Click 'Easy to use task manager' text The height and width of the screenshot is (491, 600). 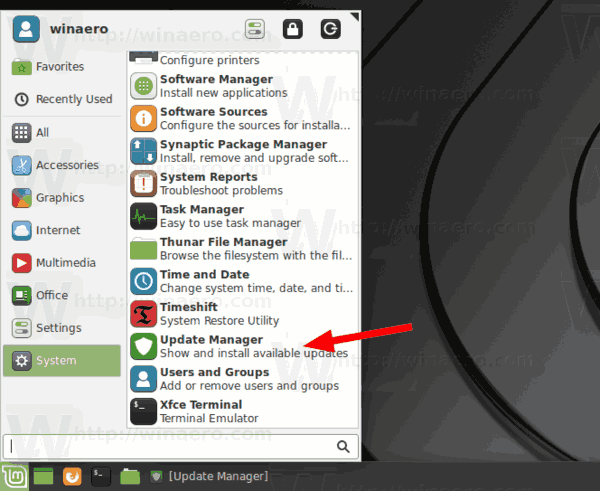tap(230, 223)
